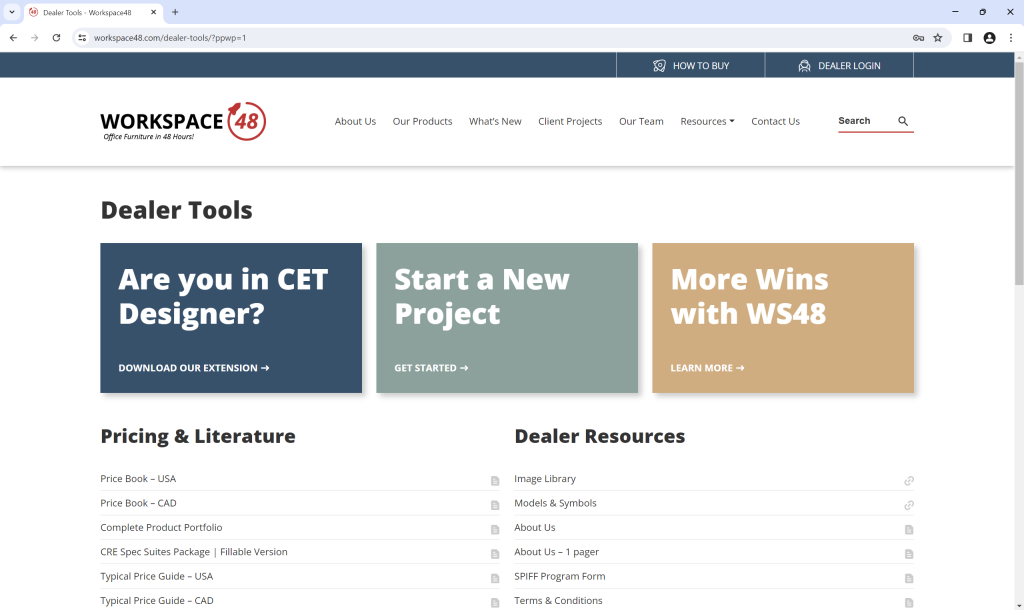Click the link icon beside Image Library
The height and width of the screenshot is (610, 1024).
pyautogui.click(x=908, y=481)
